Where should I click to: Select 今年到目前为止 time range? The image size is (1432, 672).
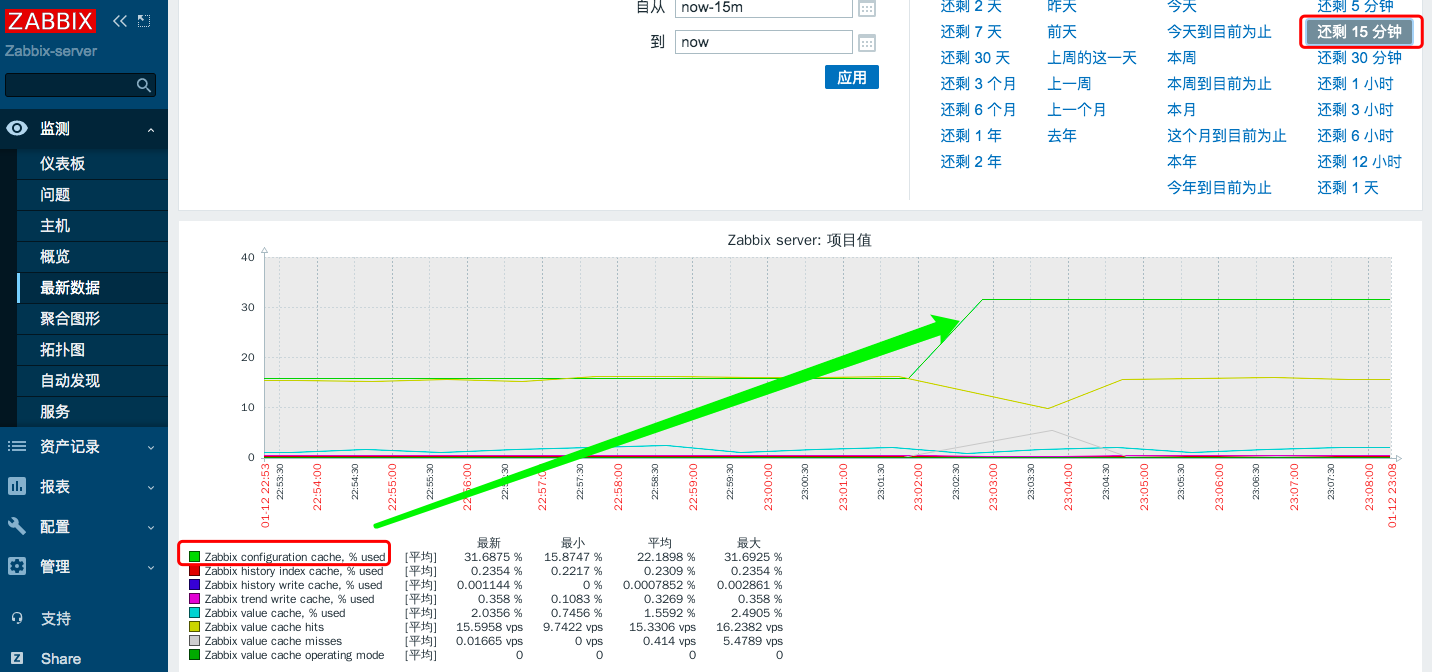[1219, 188]
